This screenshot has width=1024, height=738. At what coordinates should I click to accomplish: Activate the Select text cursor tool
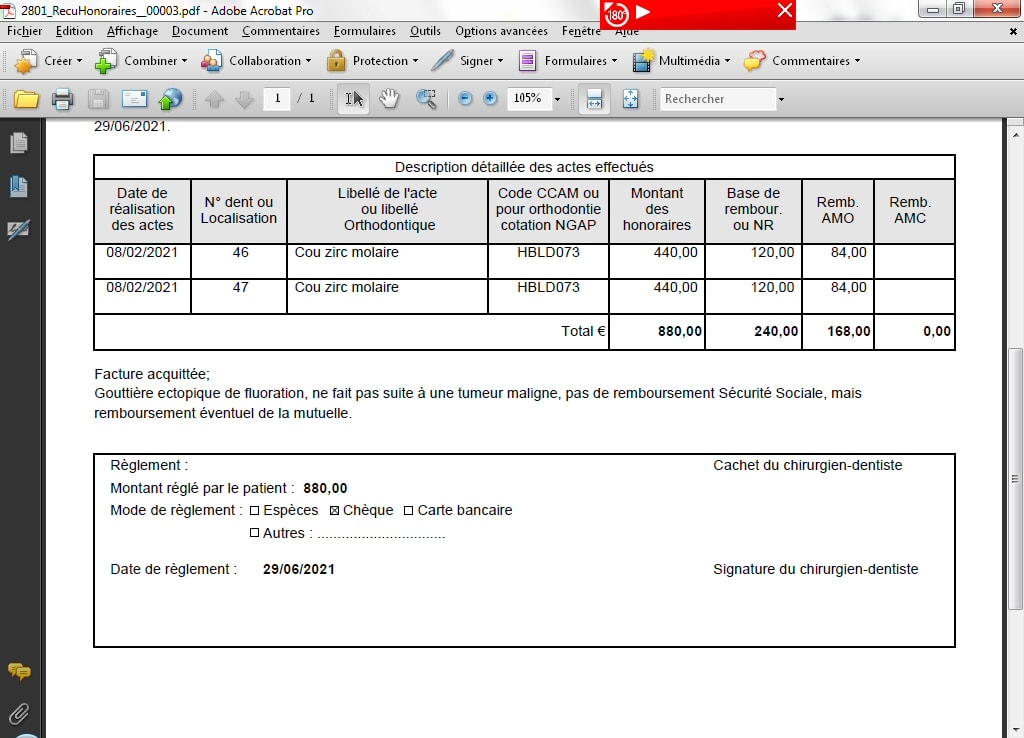353,99
